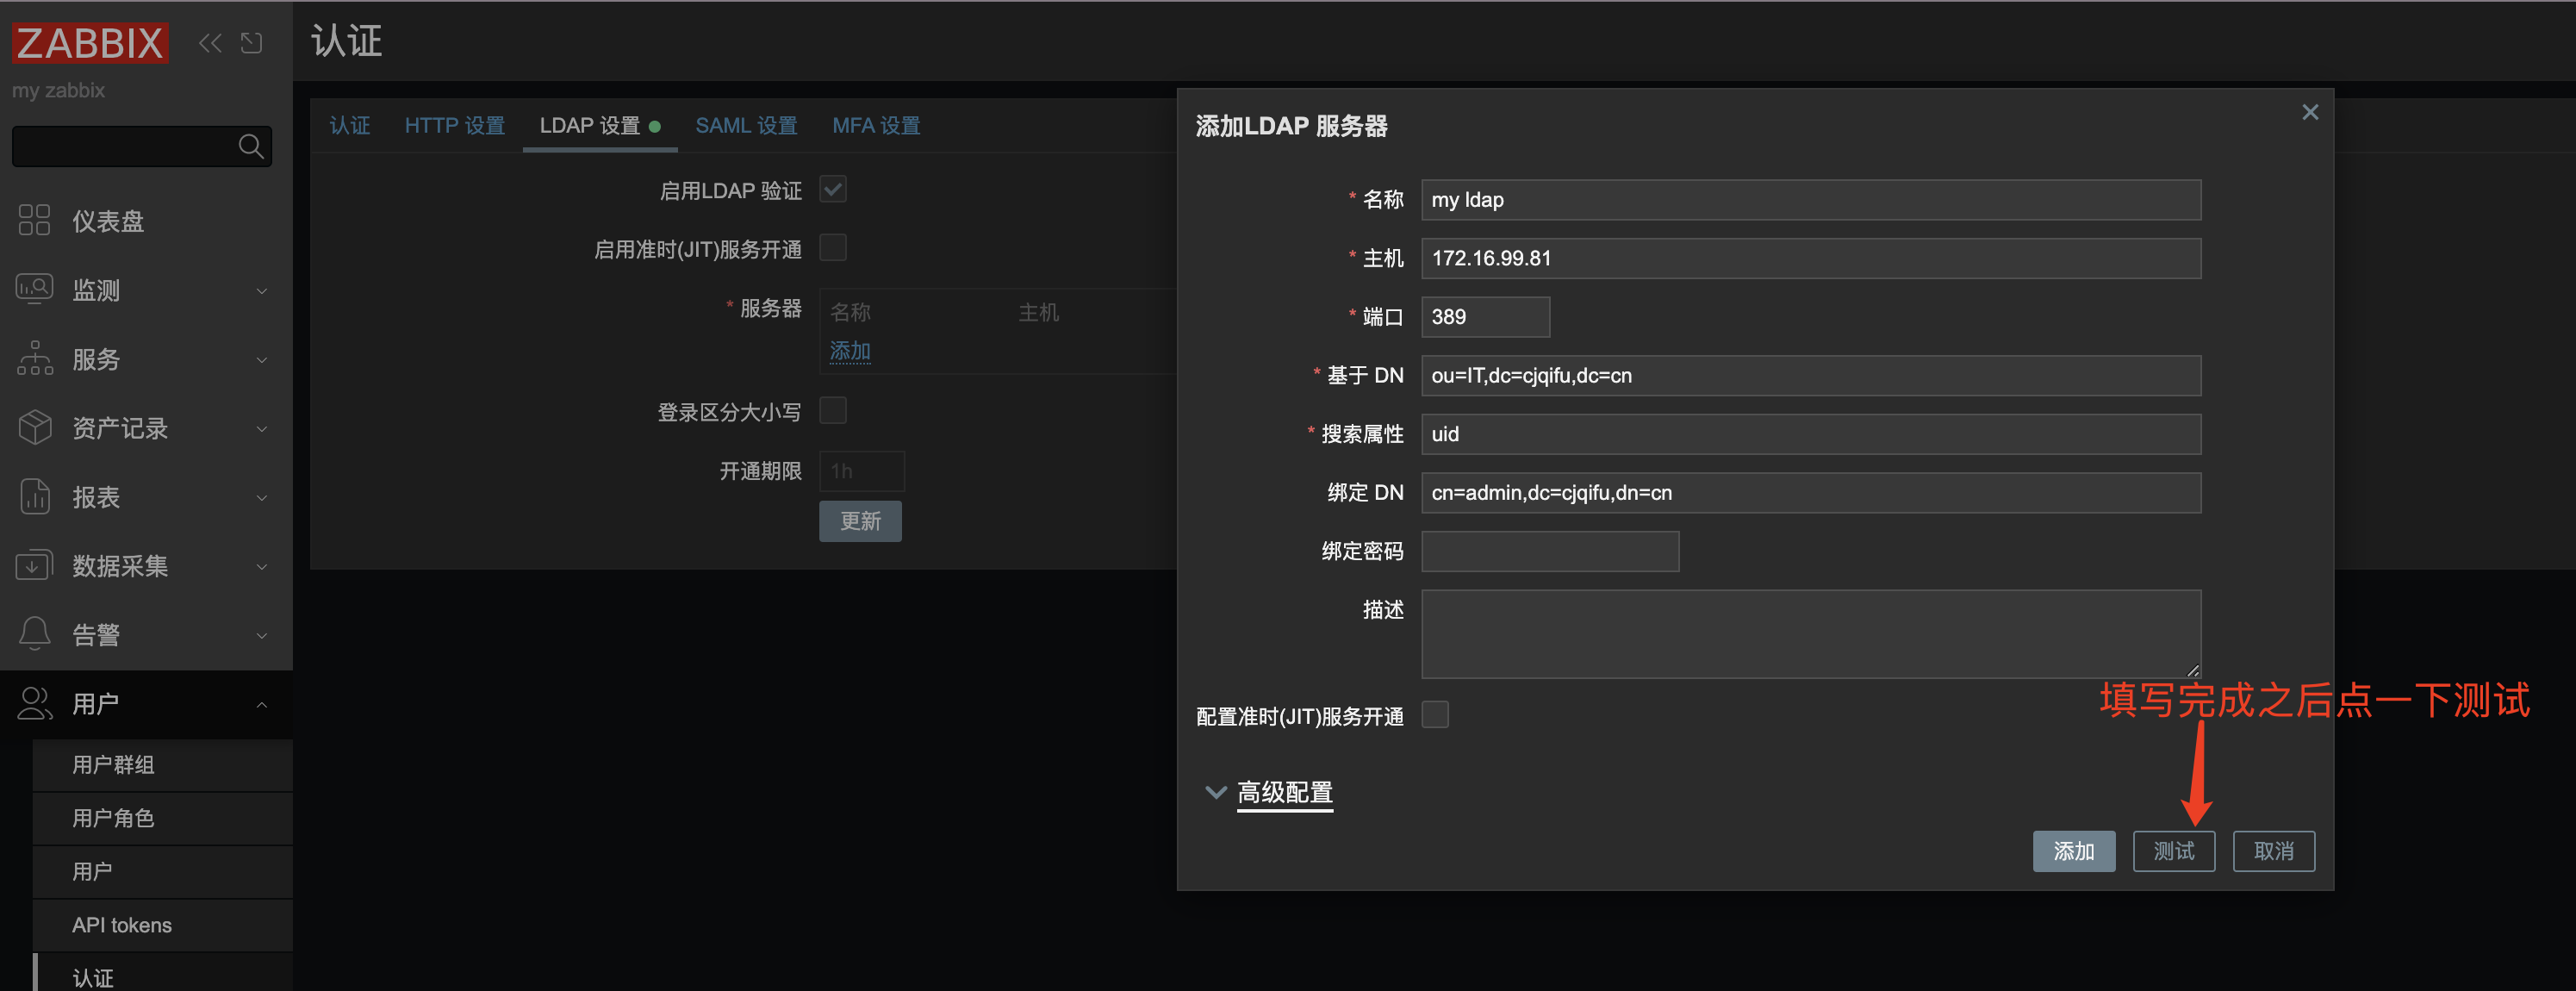The height and width of the screenshot is (991, 2576).
Task: Click 绑定 DN input field
Action: tap(1811, 493)
